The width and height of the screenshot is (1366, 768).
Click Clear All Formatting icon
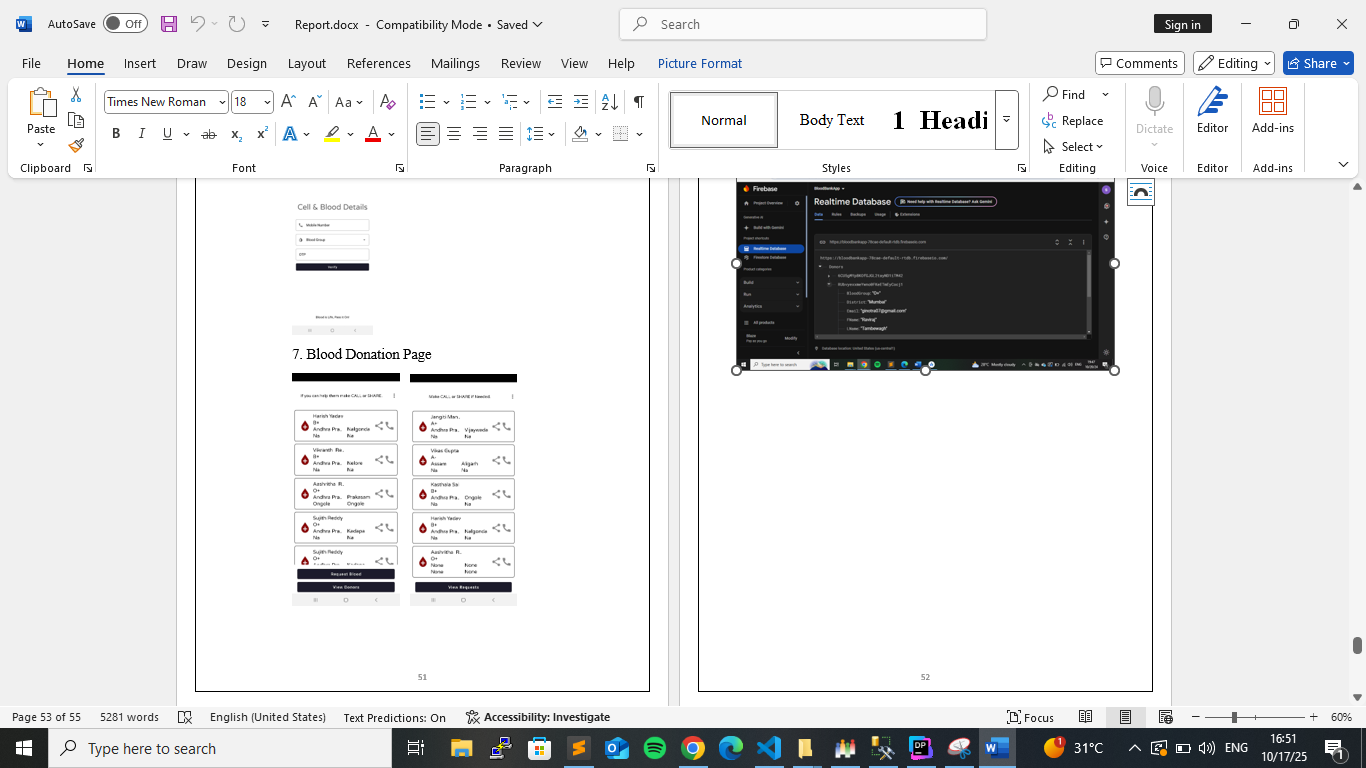click(388, 102)
